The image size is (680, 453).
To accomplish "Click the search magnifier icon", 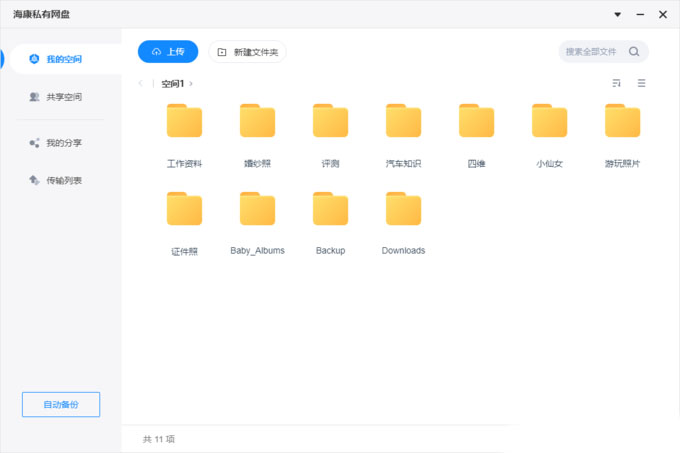I will tap(634, 51).
